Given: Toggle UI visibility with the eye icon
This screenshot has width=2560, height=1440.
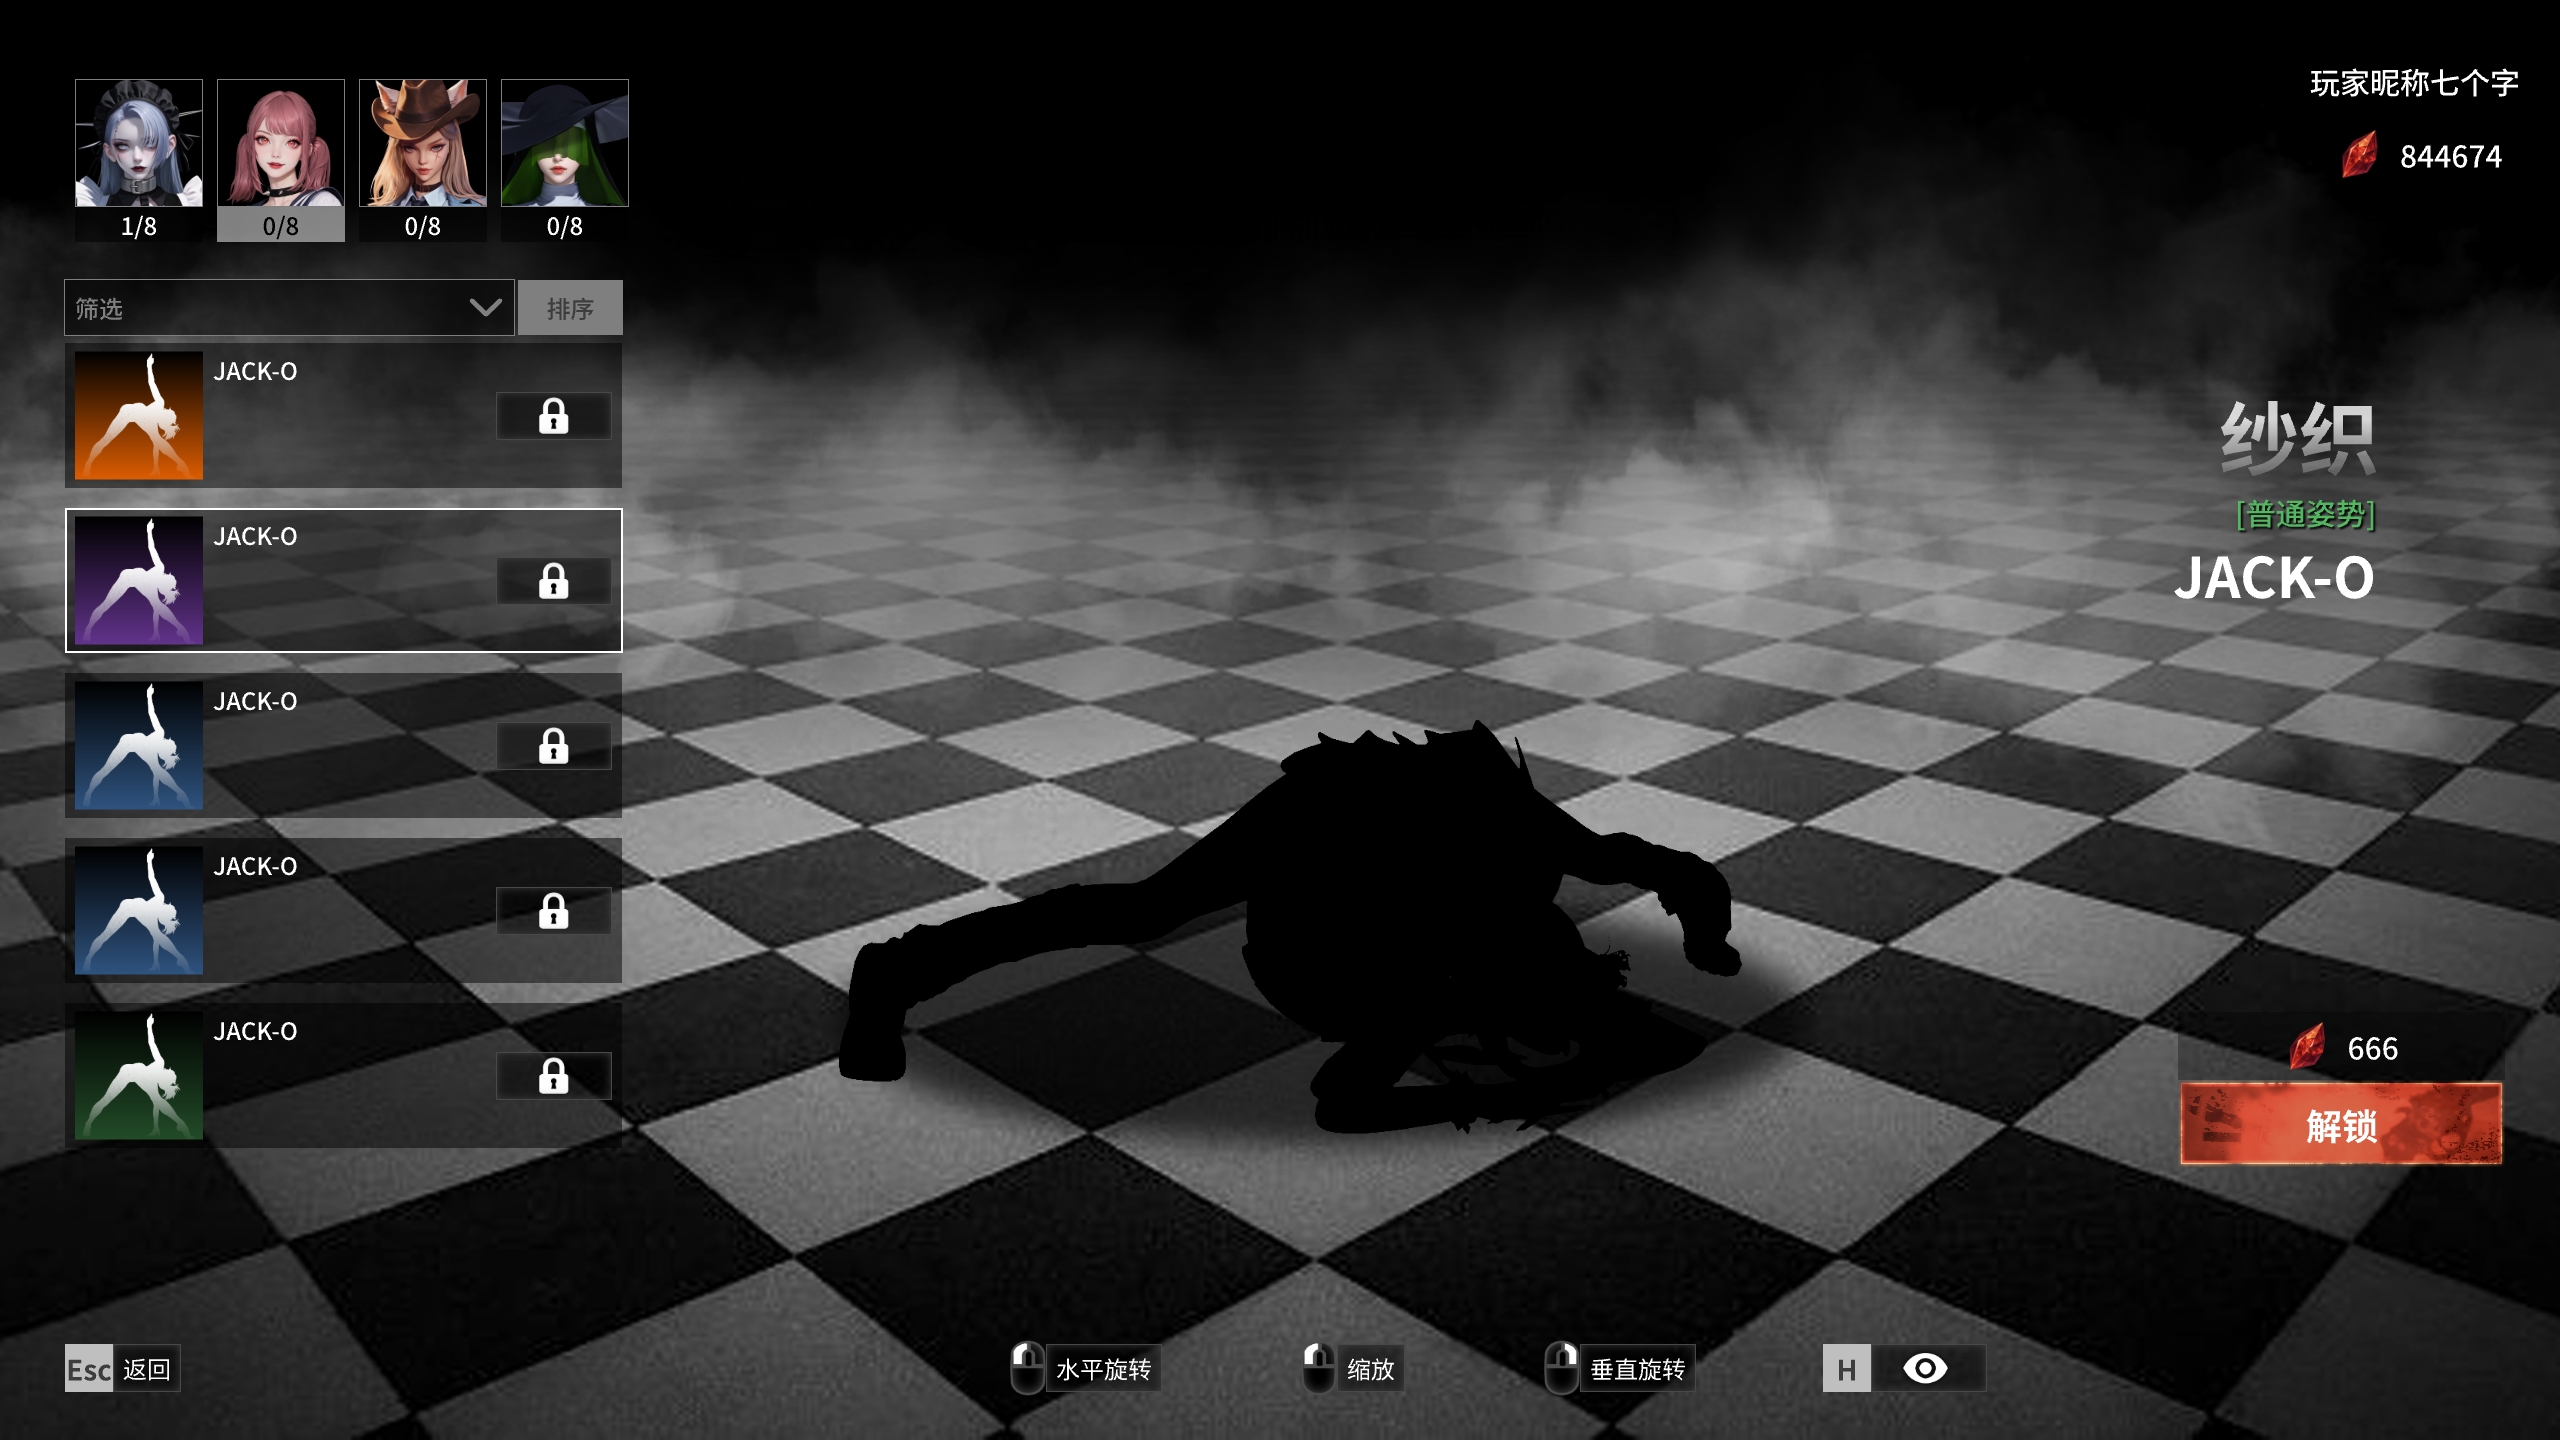Looking at the screenshot, I should [x=1924, y=1368].
